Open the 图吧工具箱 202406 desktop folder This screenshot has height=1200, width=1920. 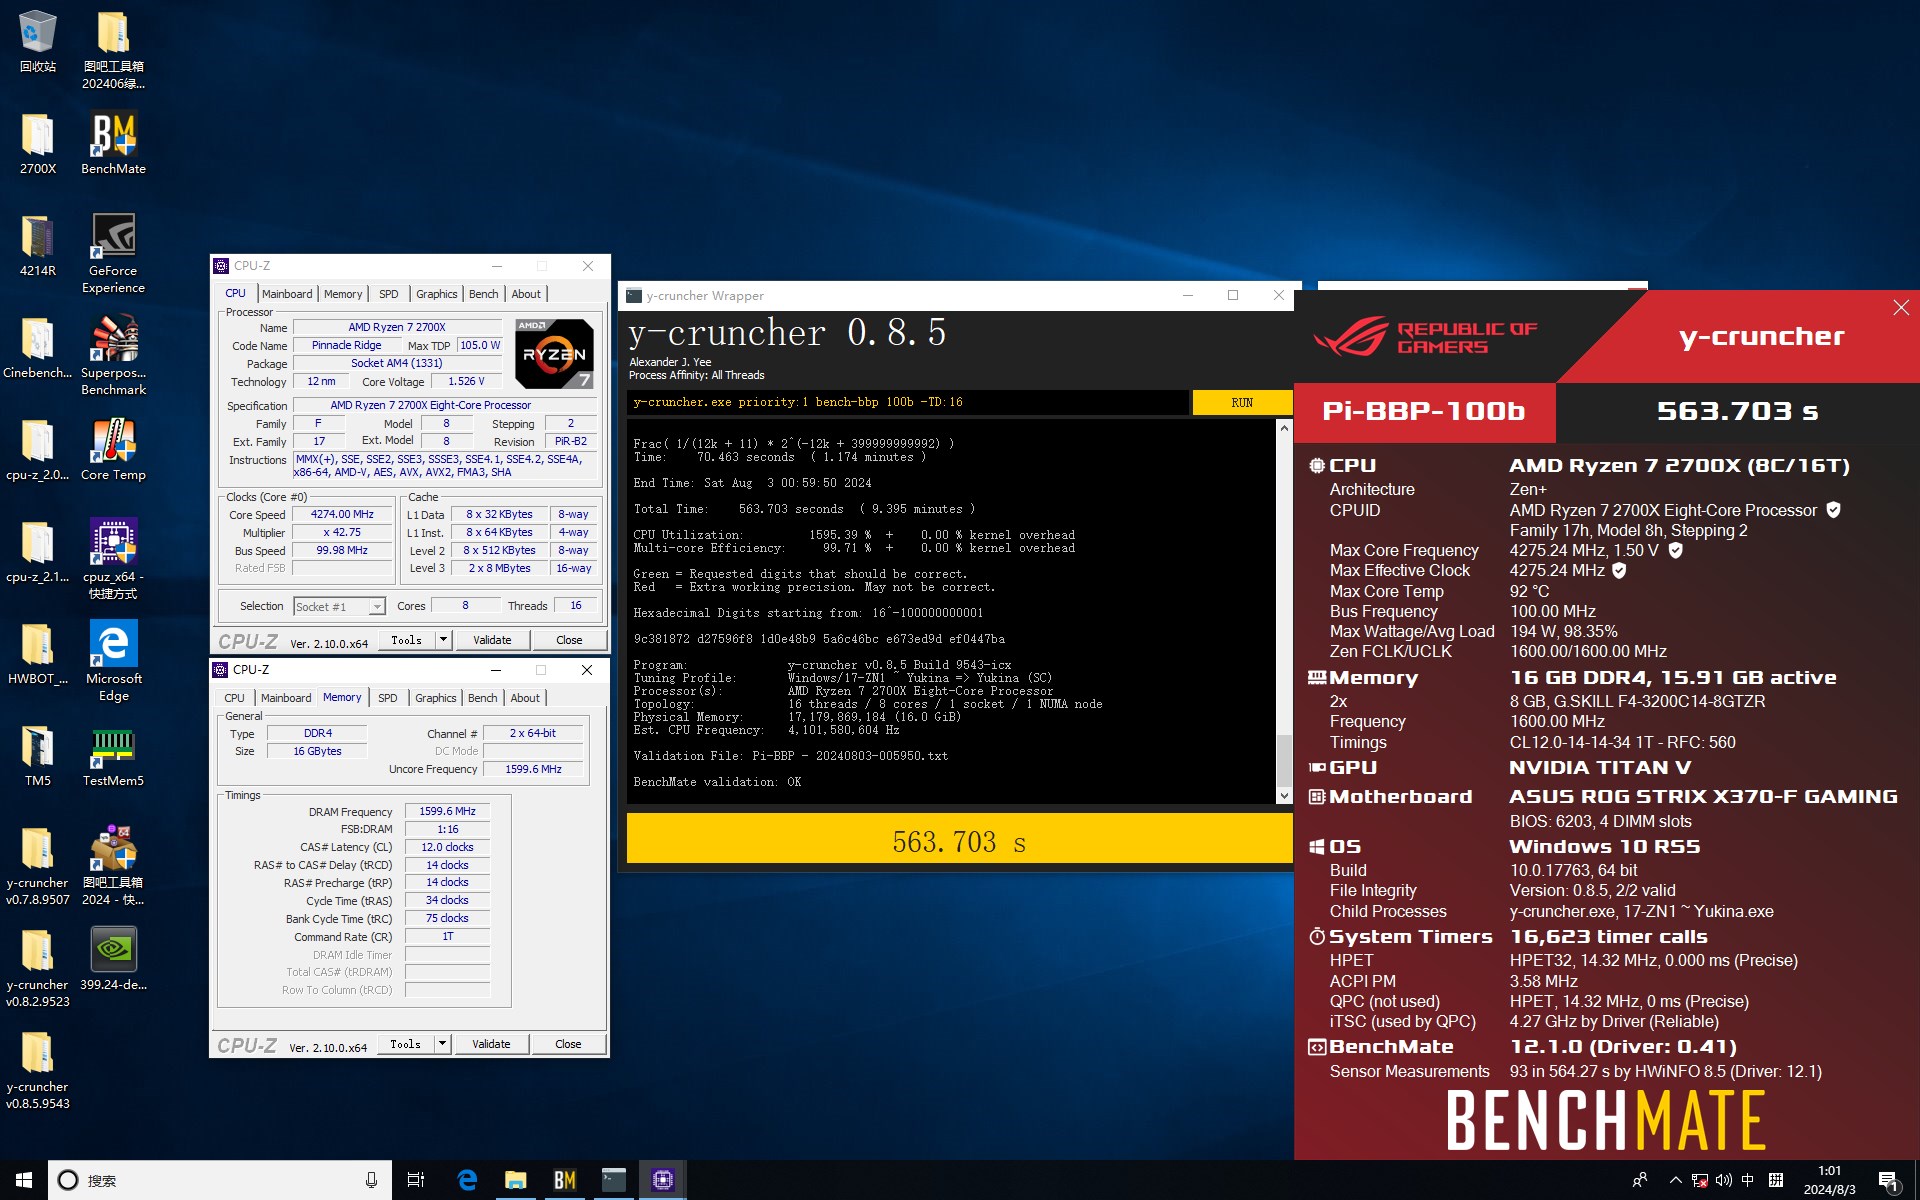(x=113, y=49)
